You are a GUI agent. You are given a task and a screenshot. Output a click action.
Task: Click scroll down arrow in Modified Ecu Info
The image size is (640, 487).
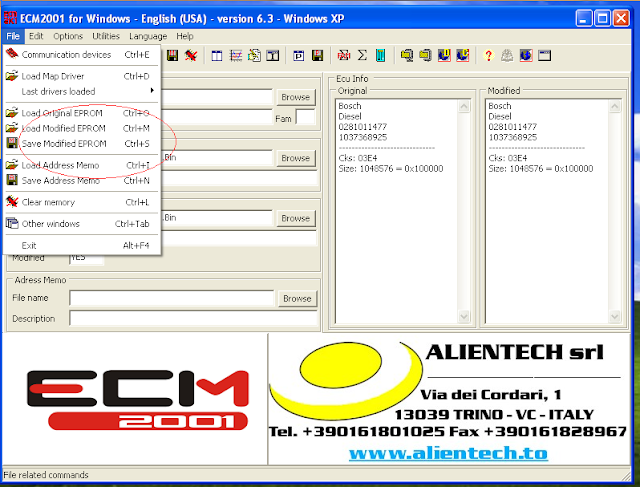pos(614,316)
